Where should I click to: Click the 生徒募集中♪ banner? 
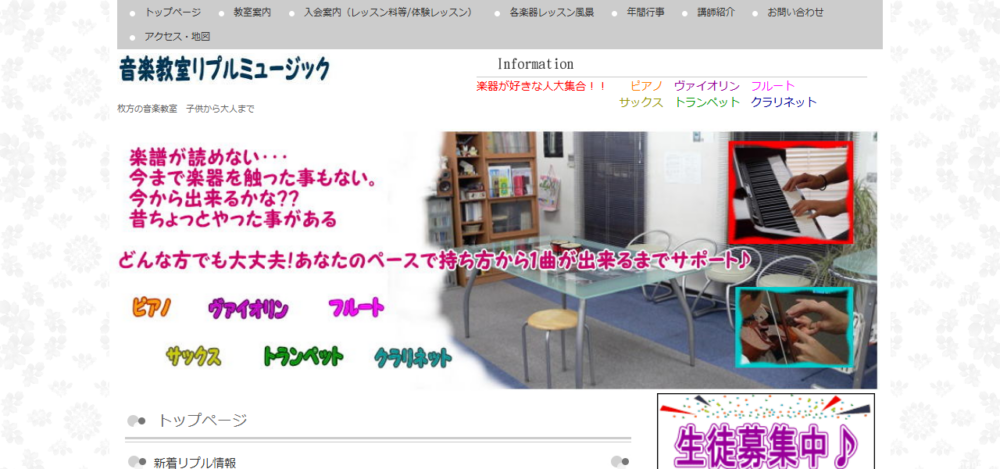coord(766,431)
